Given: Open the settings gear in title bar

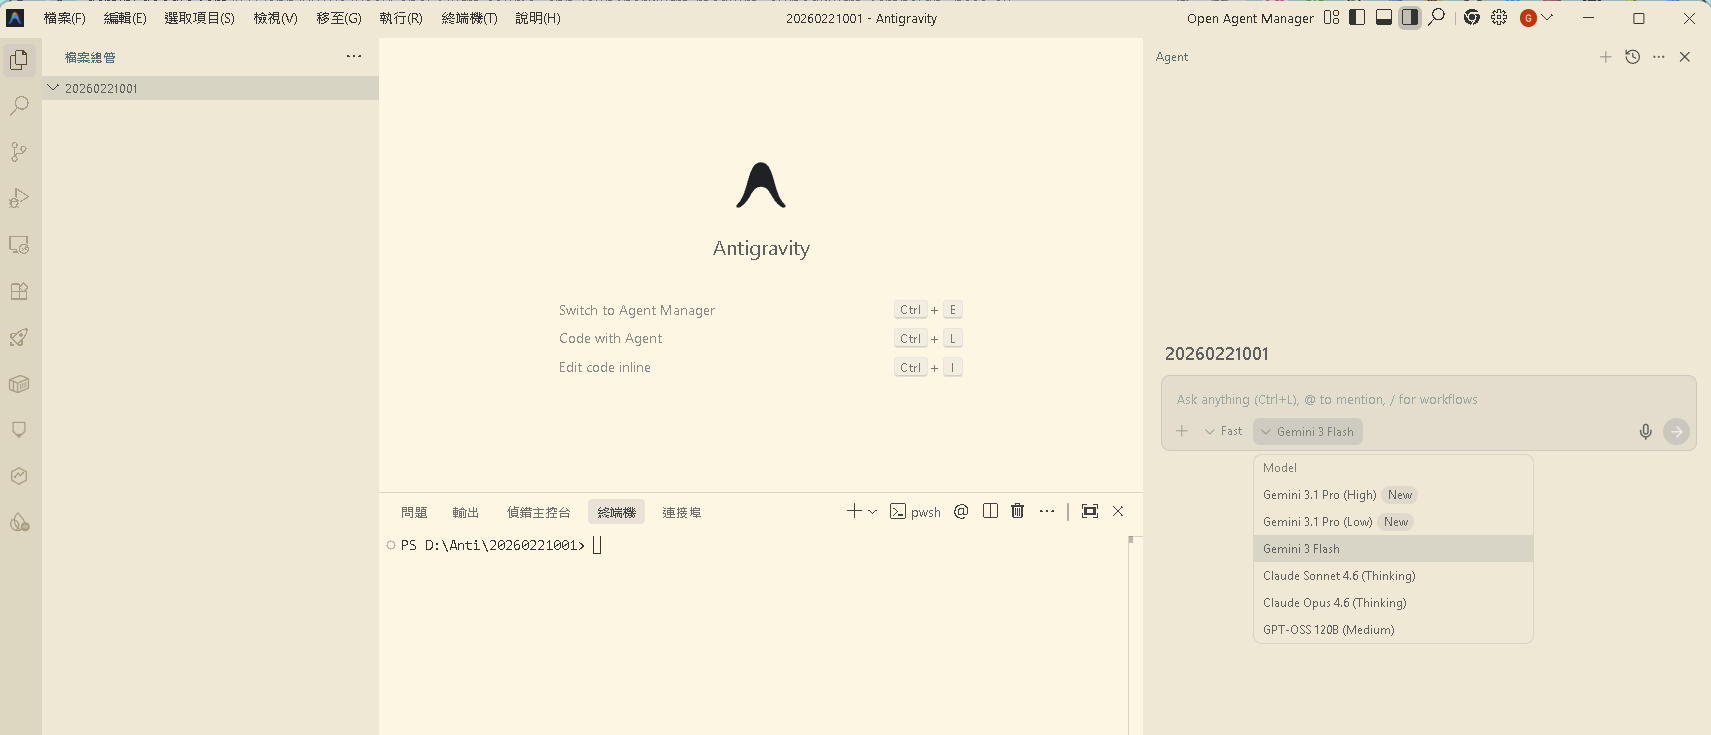Looking at the screenshot, I should coord(1499,17).
